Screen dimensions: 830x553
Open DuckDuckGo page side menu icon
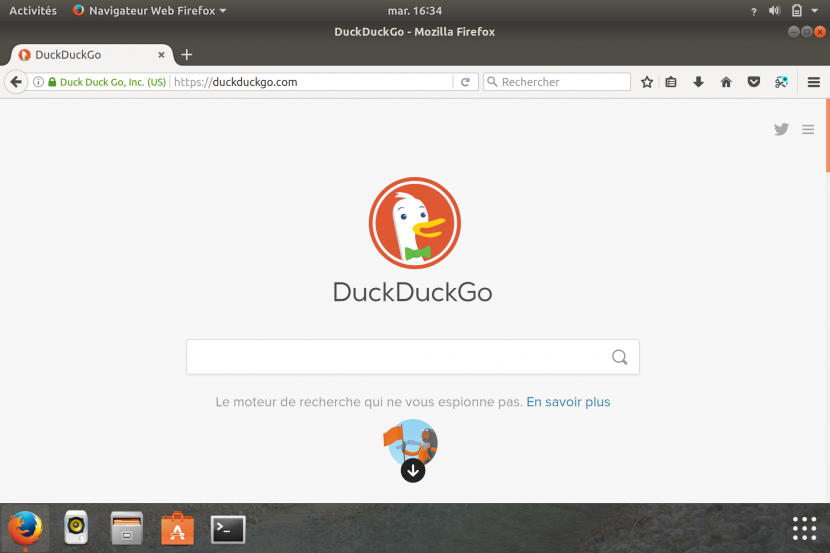pyautogui.click(x=808, y=129)
